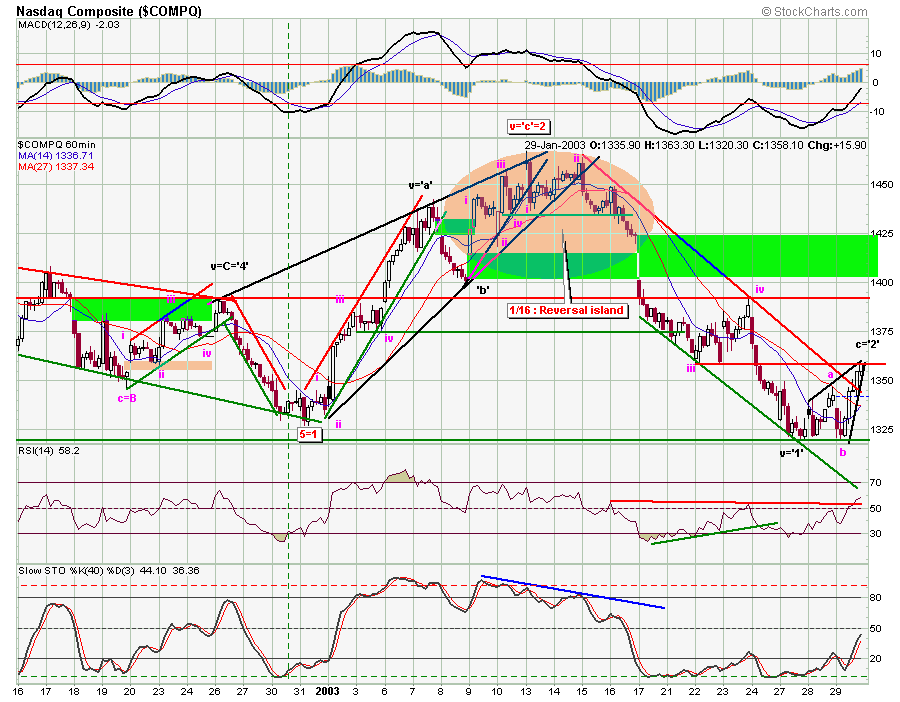
Task: Click the '13' date label on time axis
Action: coord(525,692)
